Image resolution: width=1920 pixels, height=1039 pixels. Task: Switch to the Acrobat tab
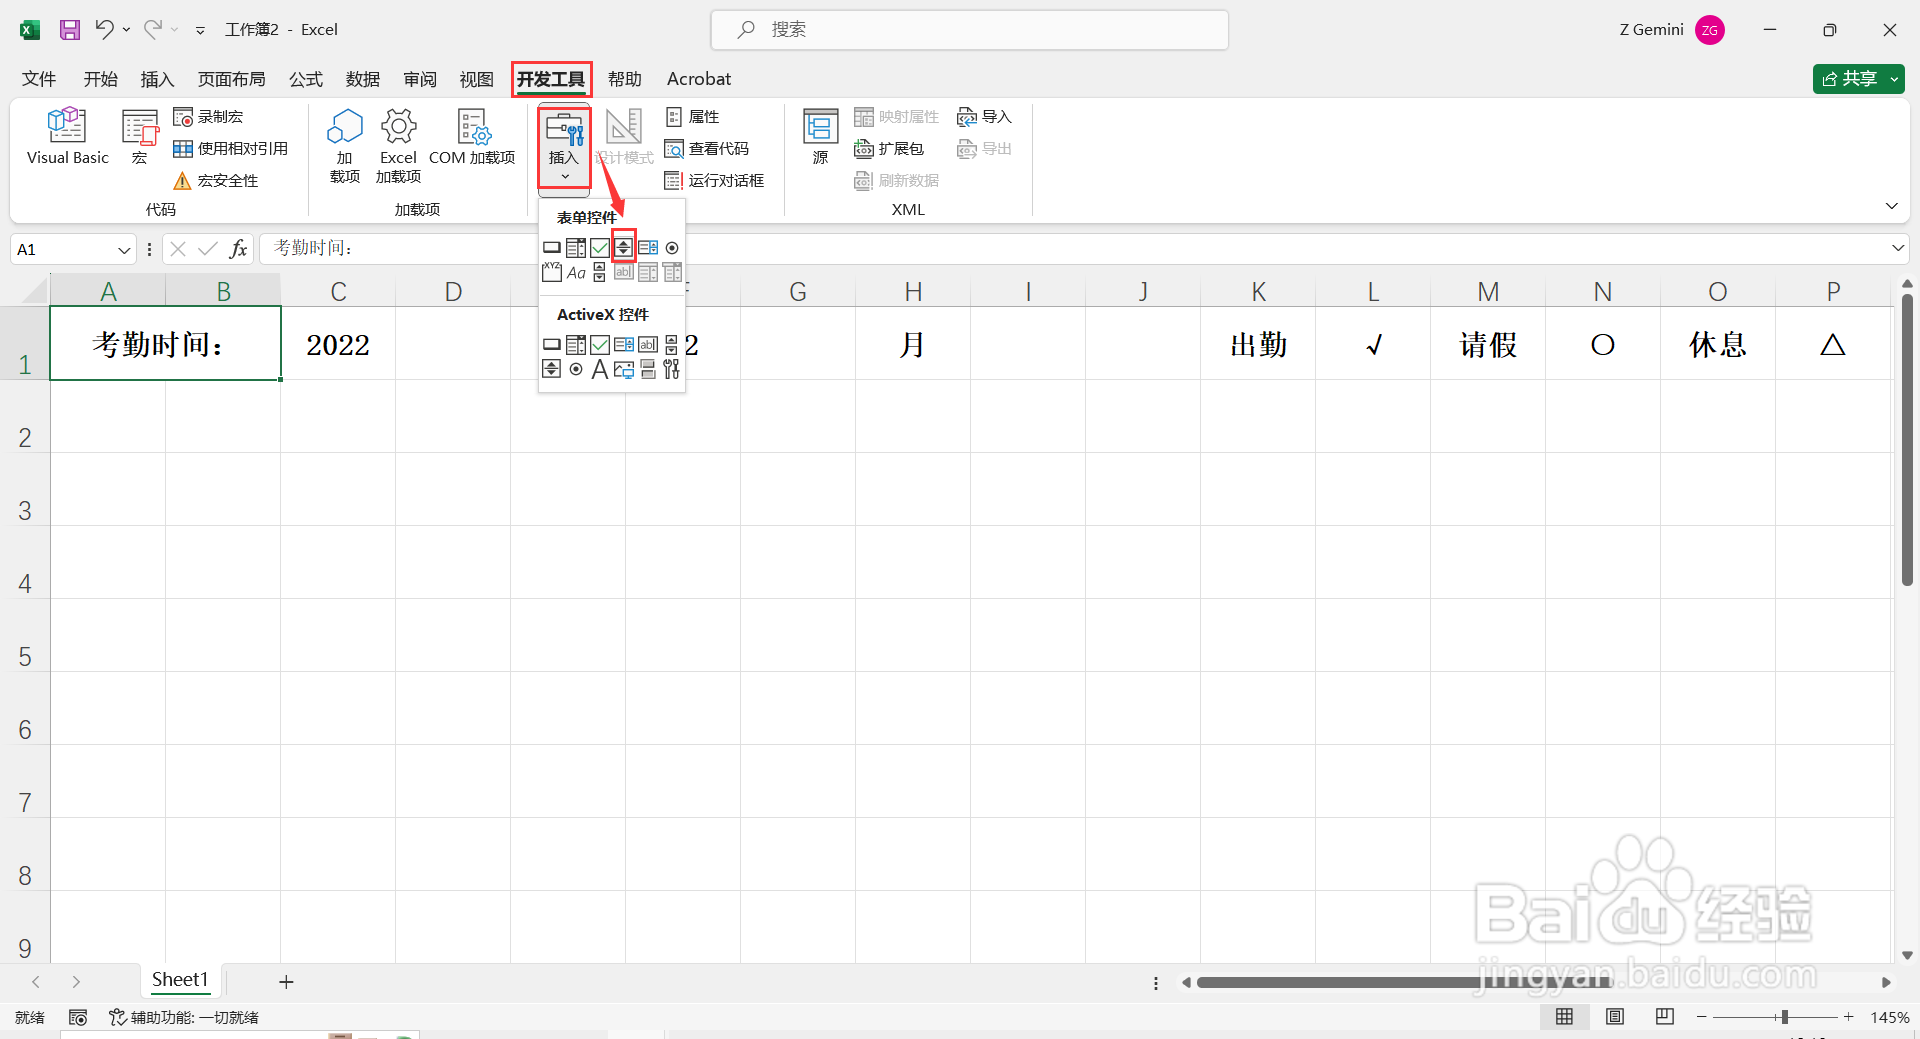pos(699,79)
